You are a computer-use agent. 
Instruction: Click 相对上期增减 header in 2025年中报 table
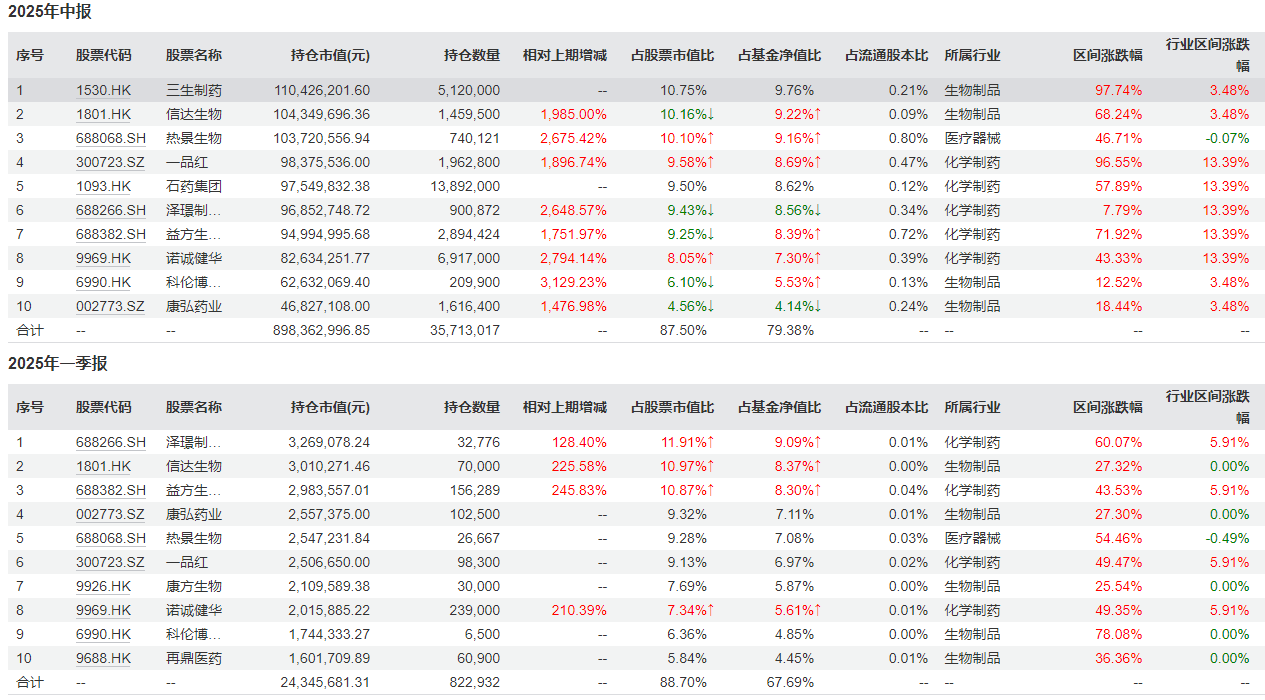tap(565, 55)
